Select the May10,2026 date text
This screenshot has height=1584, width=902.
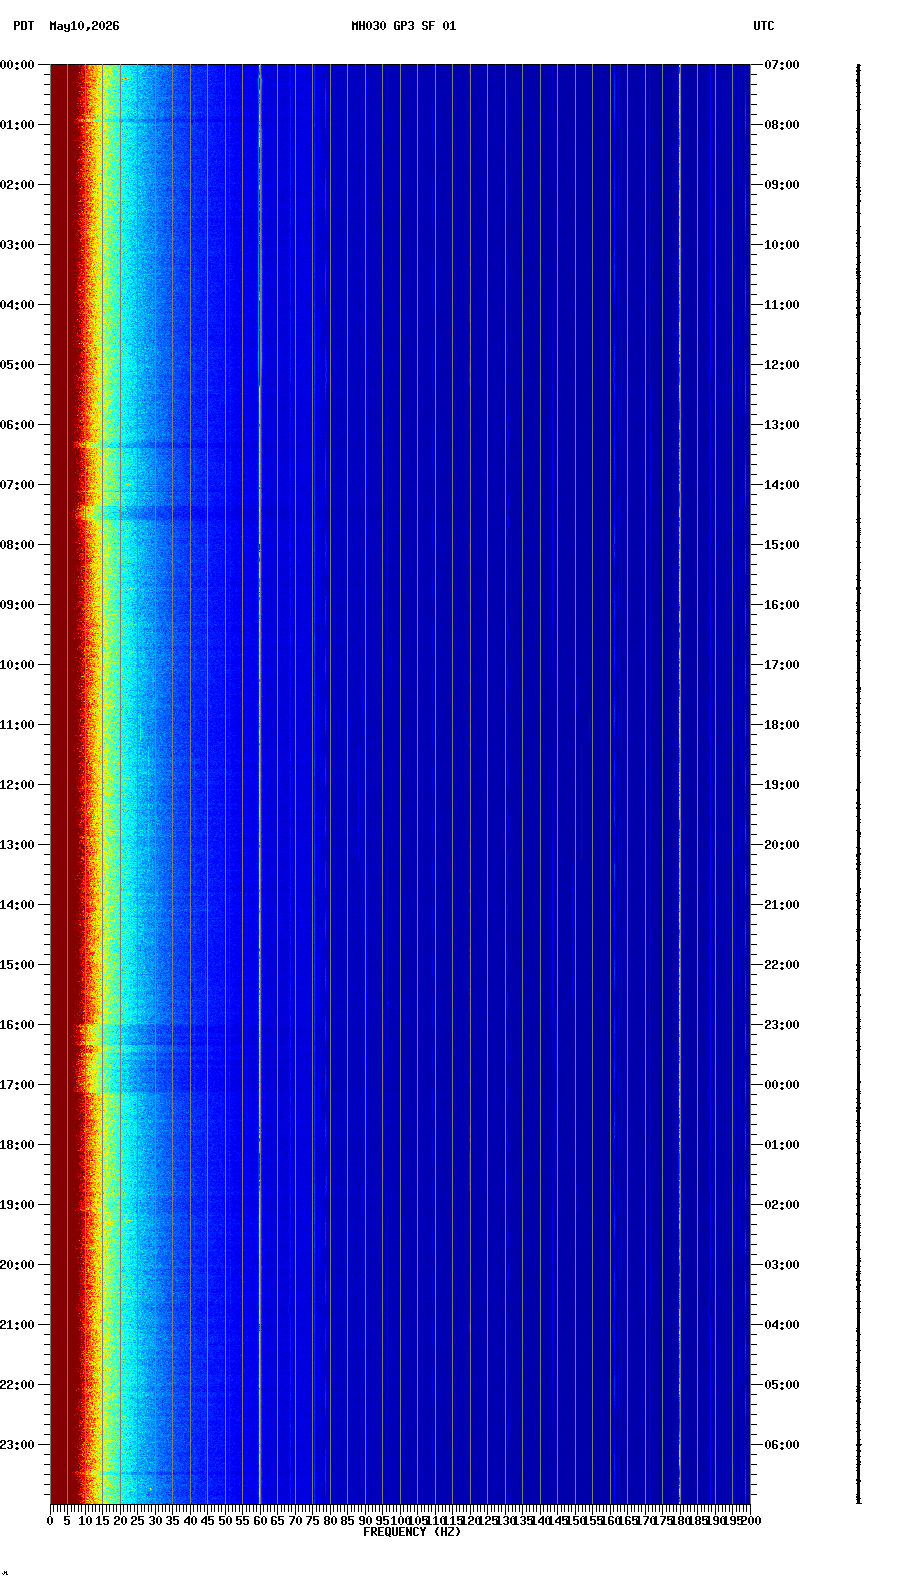(84, 26)
